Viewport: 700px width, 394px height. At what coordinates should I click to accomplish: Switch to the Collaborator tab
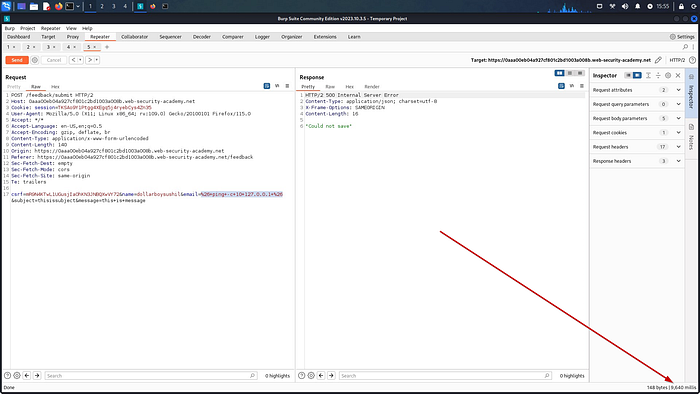point(134,37)
